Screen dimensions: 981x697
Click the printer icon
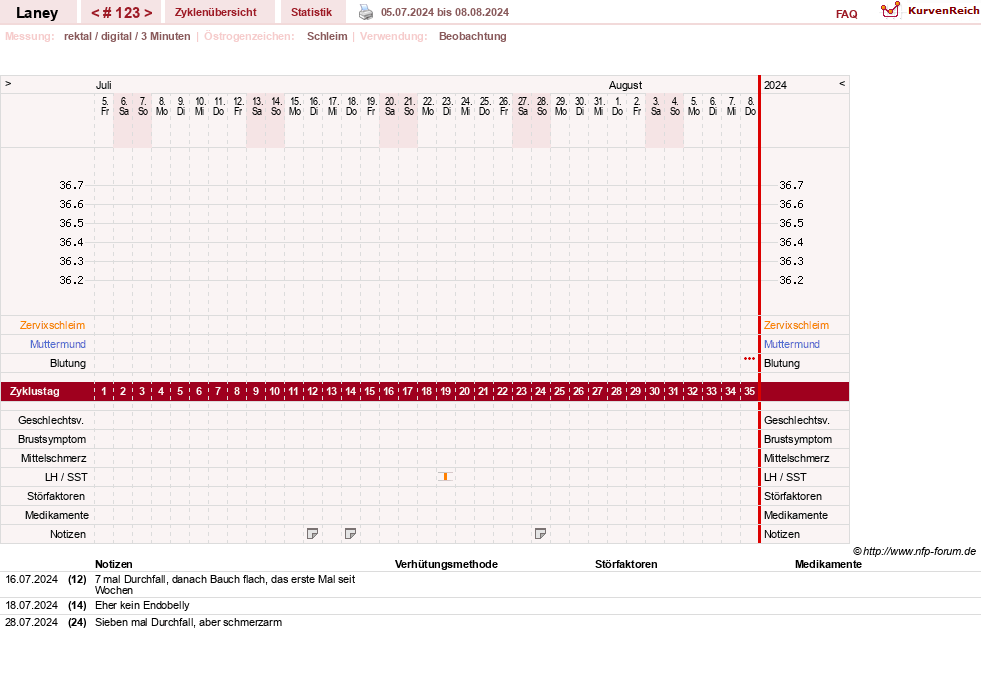[x=366, y=12]
